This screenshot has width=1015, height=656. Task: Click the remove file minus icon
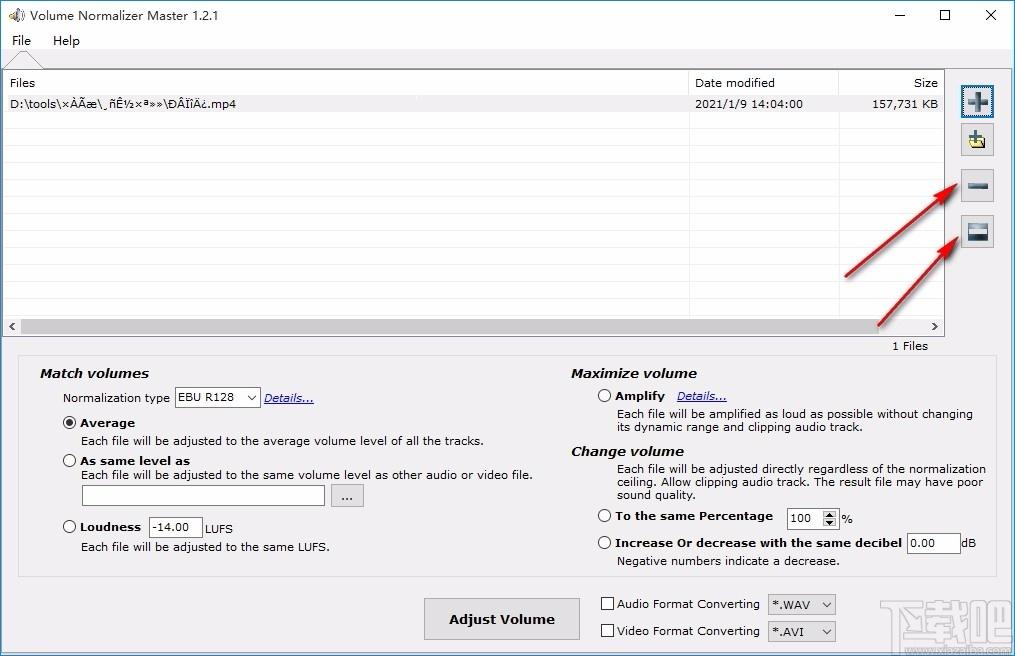977,186
